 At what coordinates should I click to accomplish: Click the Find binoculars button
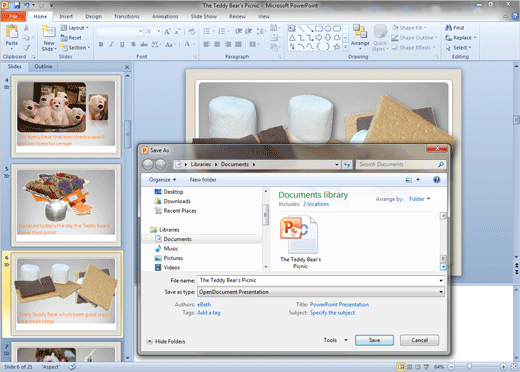[455, 28]
